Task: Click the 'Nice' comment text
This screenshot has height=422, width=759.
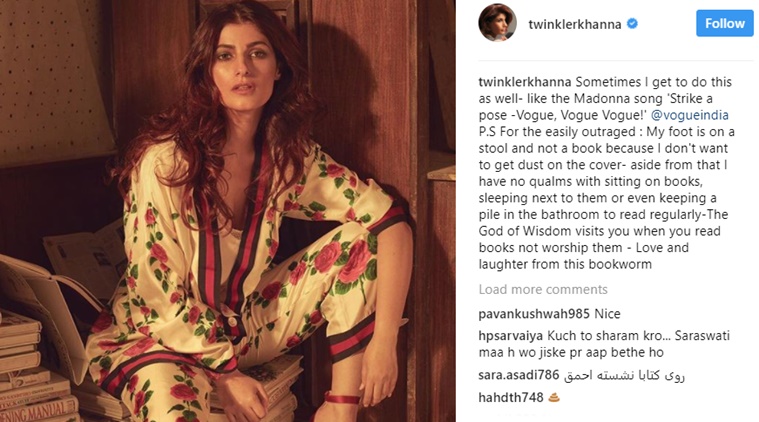Action: (x=607, y=314)
